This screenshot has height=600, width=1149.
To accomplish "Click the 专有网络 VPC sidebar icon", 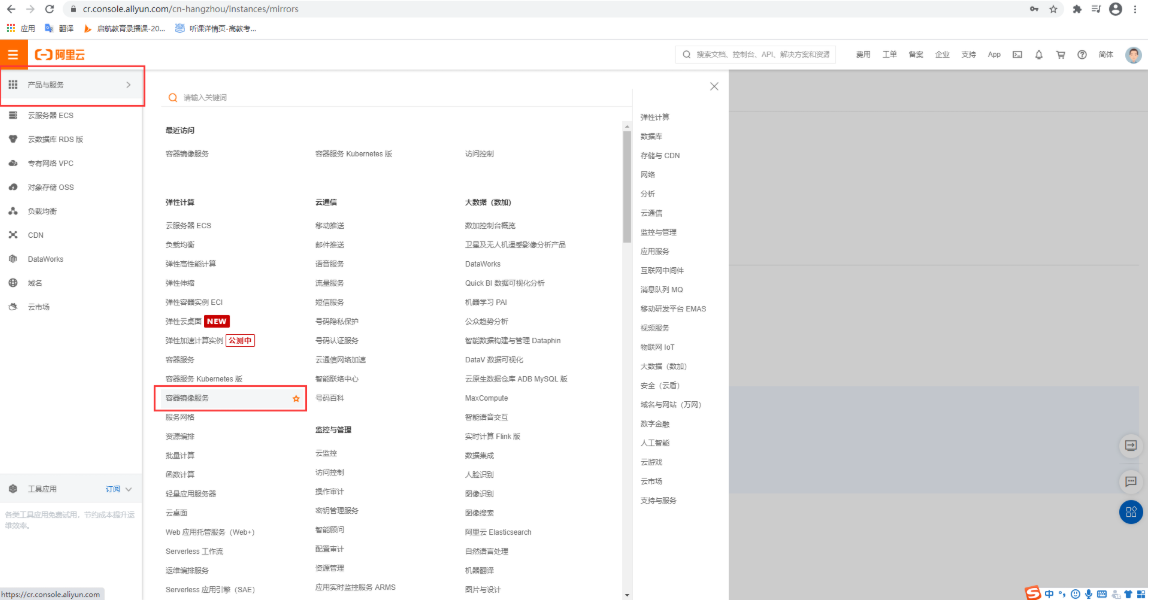I will [x=13, y=163].
